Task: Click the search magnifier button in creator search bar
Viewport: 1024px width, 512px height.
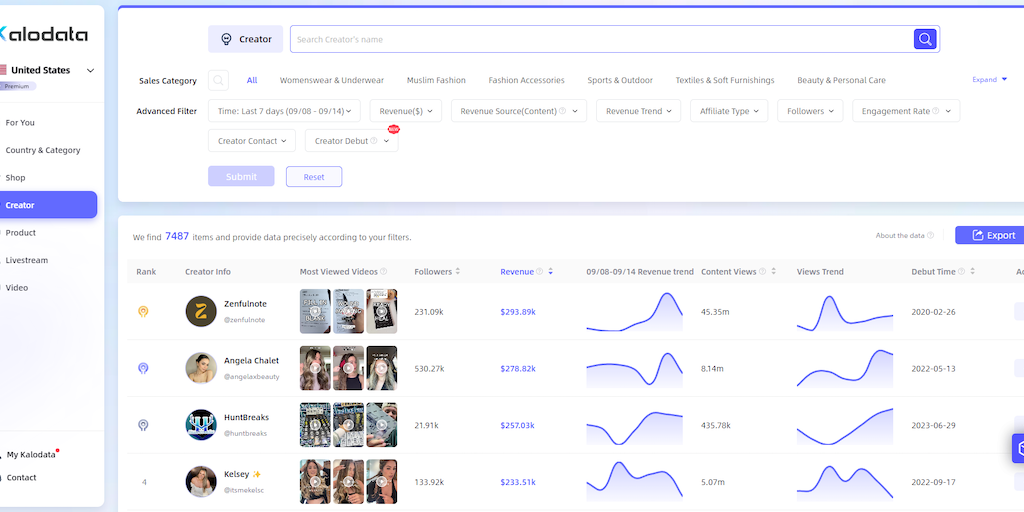Action: click(x=925, y=39)
